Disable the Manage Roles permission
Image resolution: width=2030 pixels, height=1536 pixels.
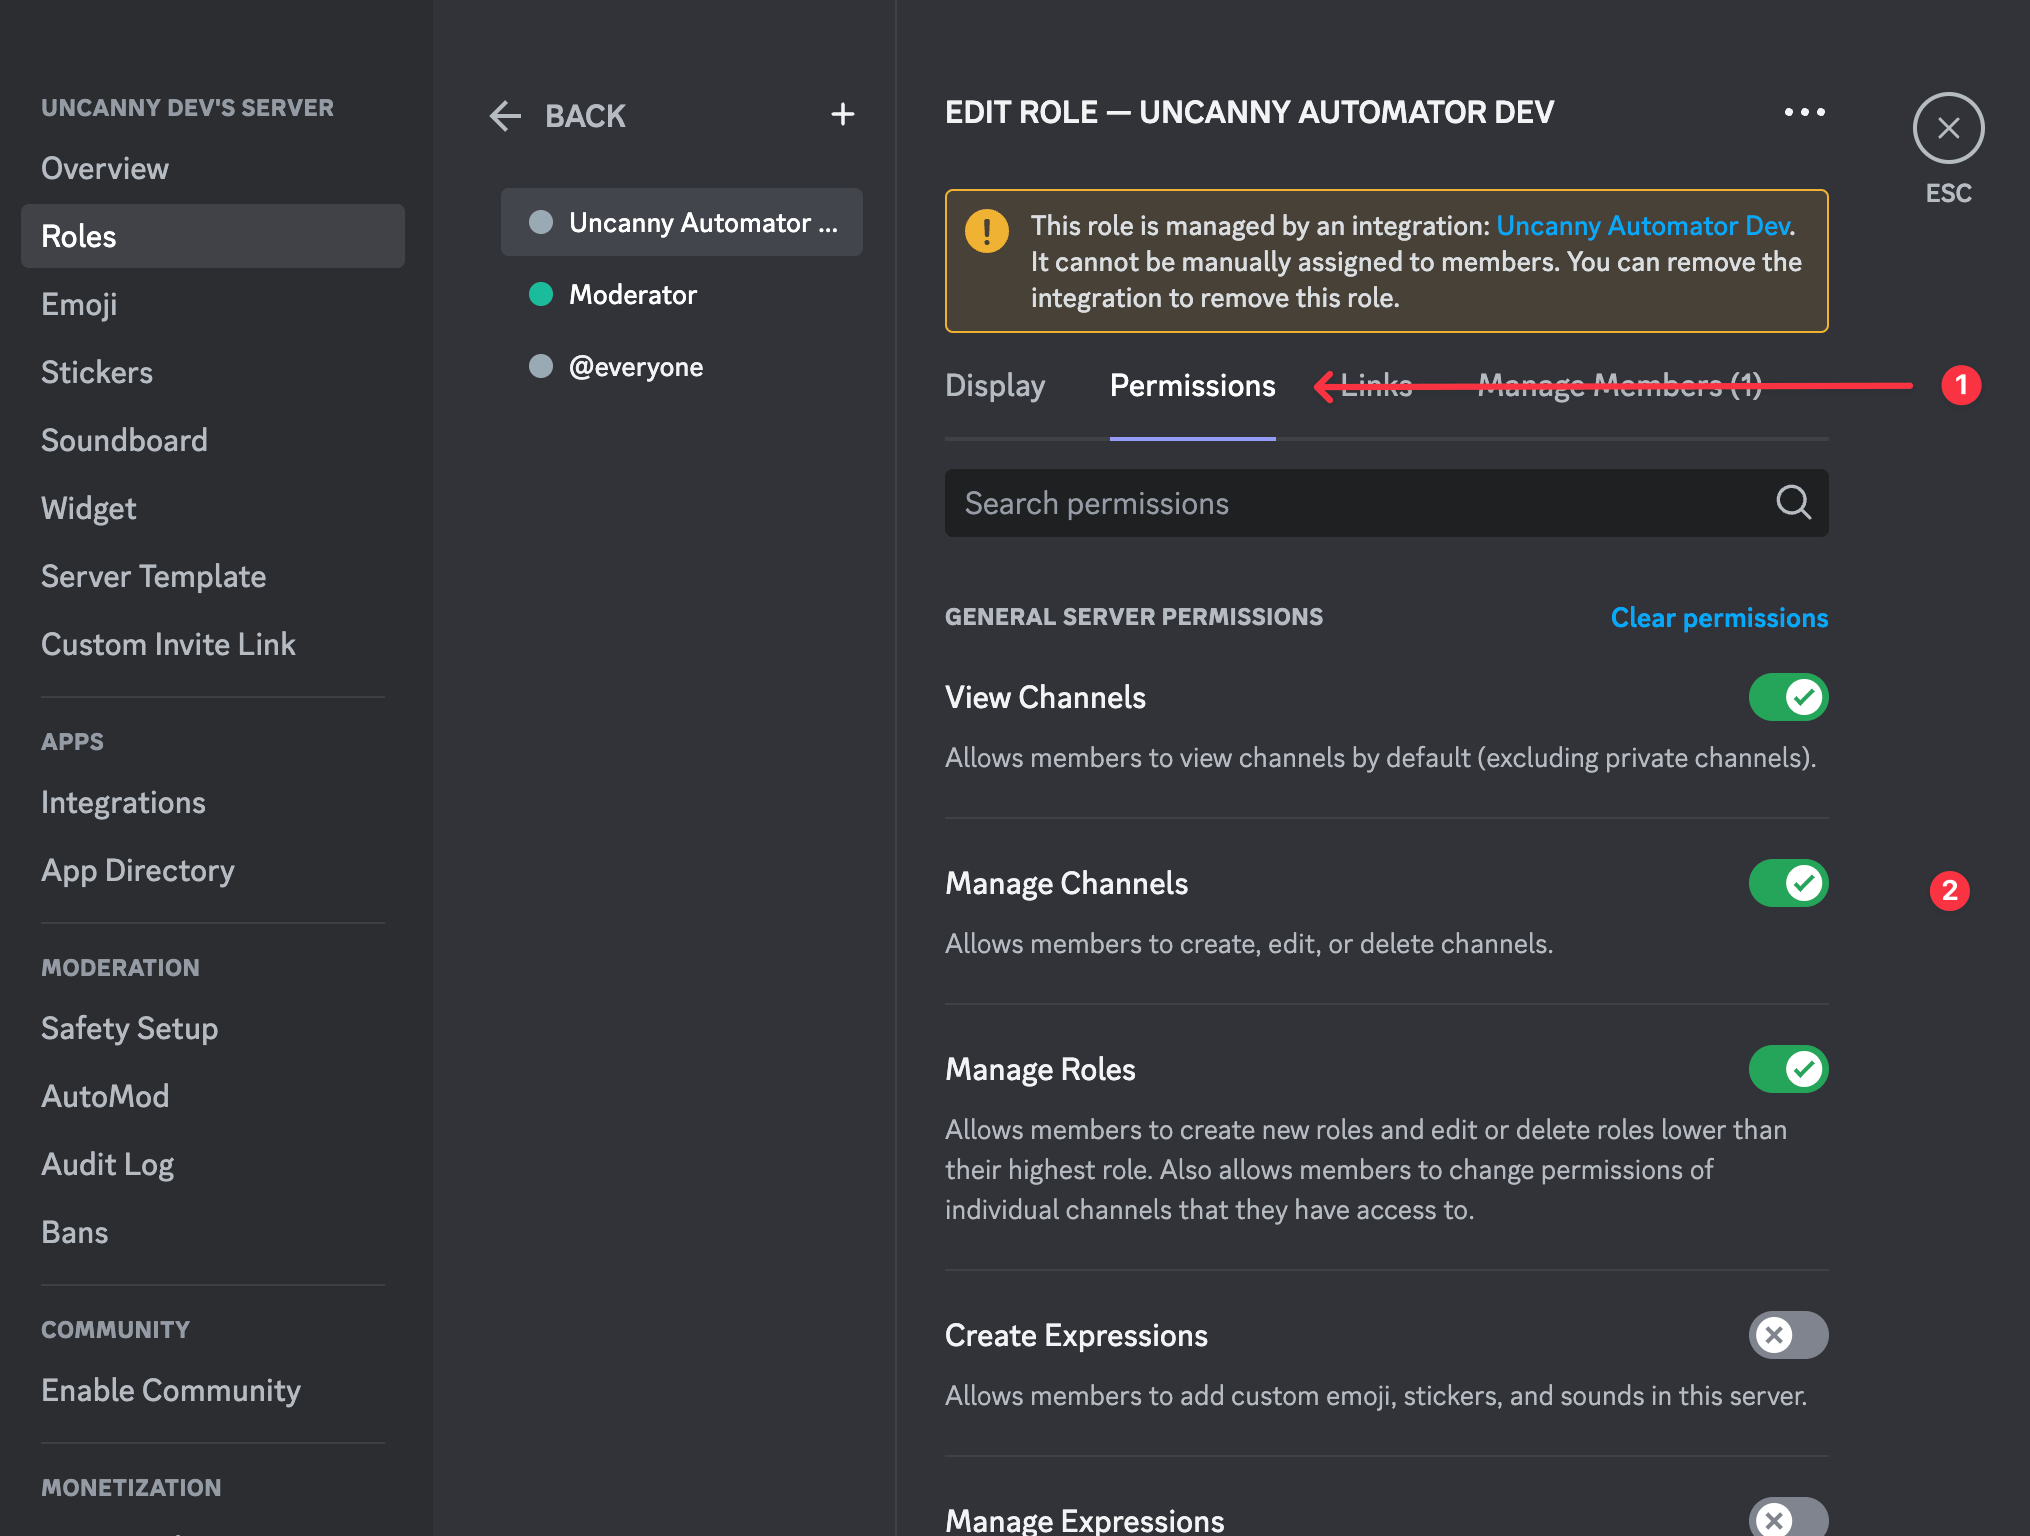click(x=1788, y=1069)
